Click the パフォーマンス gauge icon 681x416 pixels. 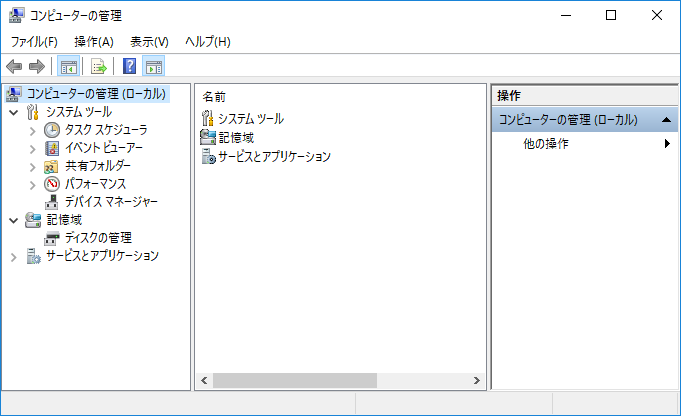click(52, 184)
